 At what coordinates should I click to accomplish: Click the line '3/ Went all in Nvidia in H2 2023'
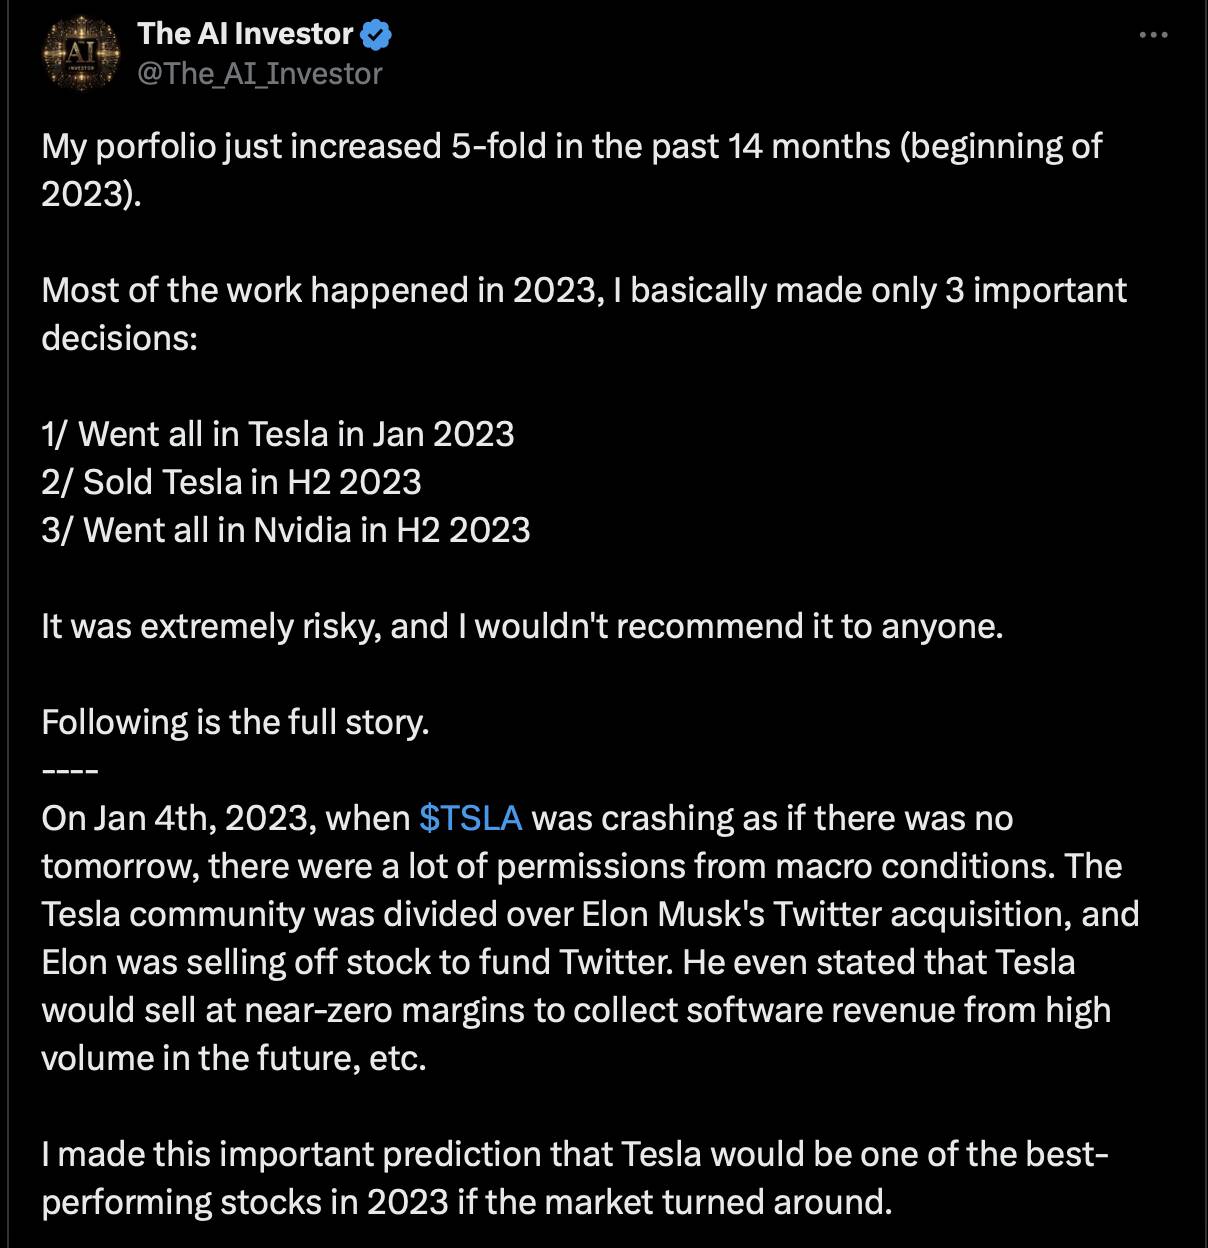(x=286, y=530)
